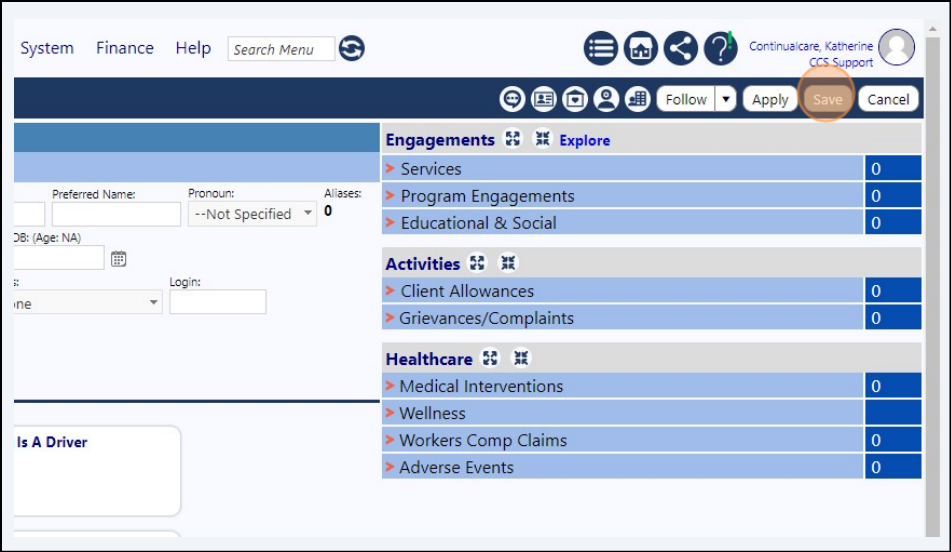Expand all Engagements sections icon
This screenshot has height=552, width=951.
pos(513,139)
